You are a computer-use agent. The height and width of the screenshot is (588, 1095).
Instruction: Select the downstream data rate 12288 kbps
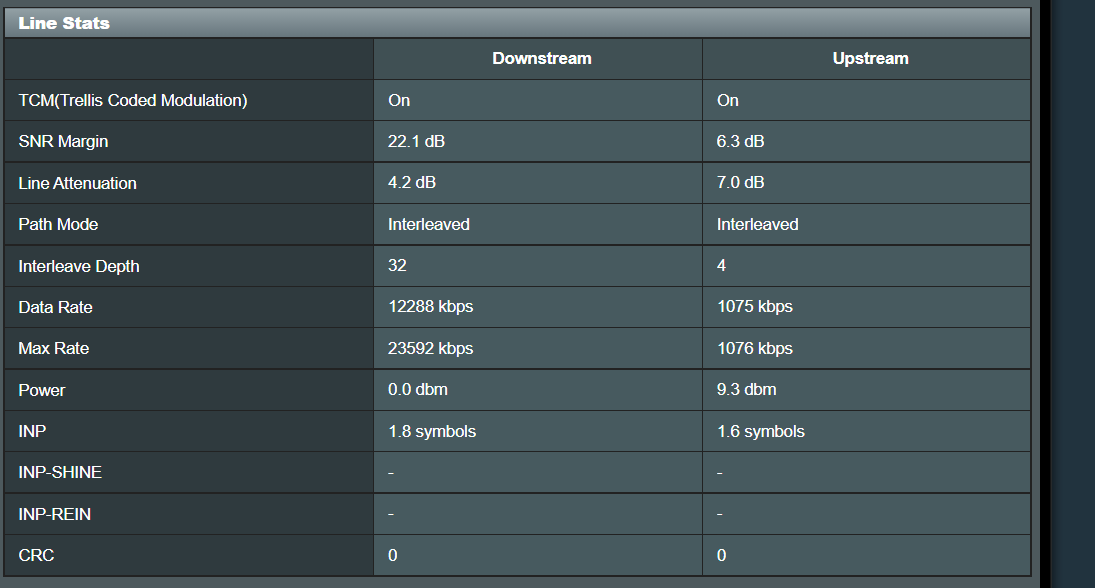[430, 308]
